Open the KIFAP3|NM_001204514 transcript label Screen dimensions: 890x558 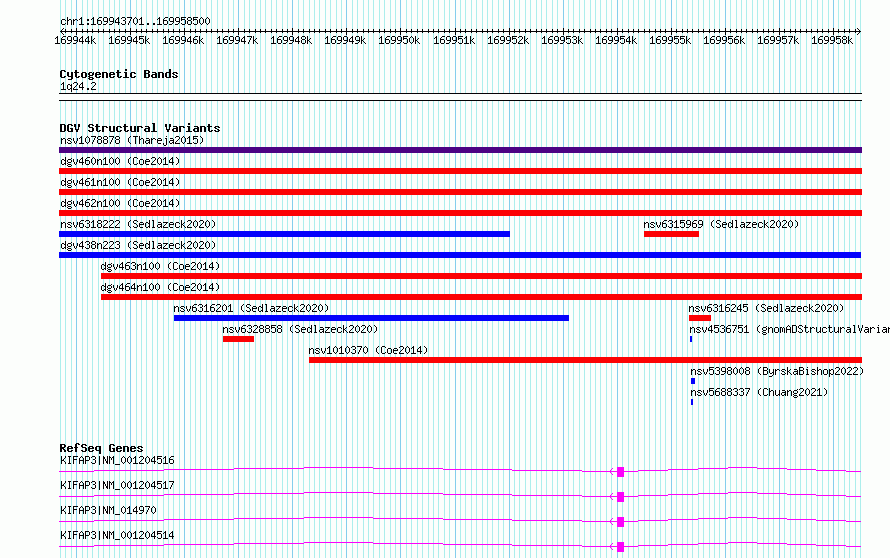pos(117,535)
